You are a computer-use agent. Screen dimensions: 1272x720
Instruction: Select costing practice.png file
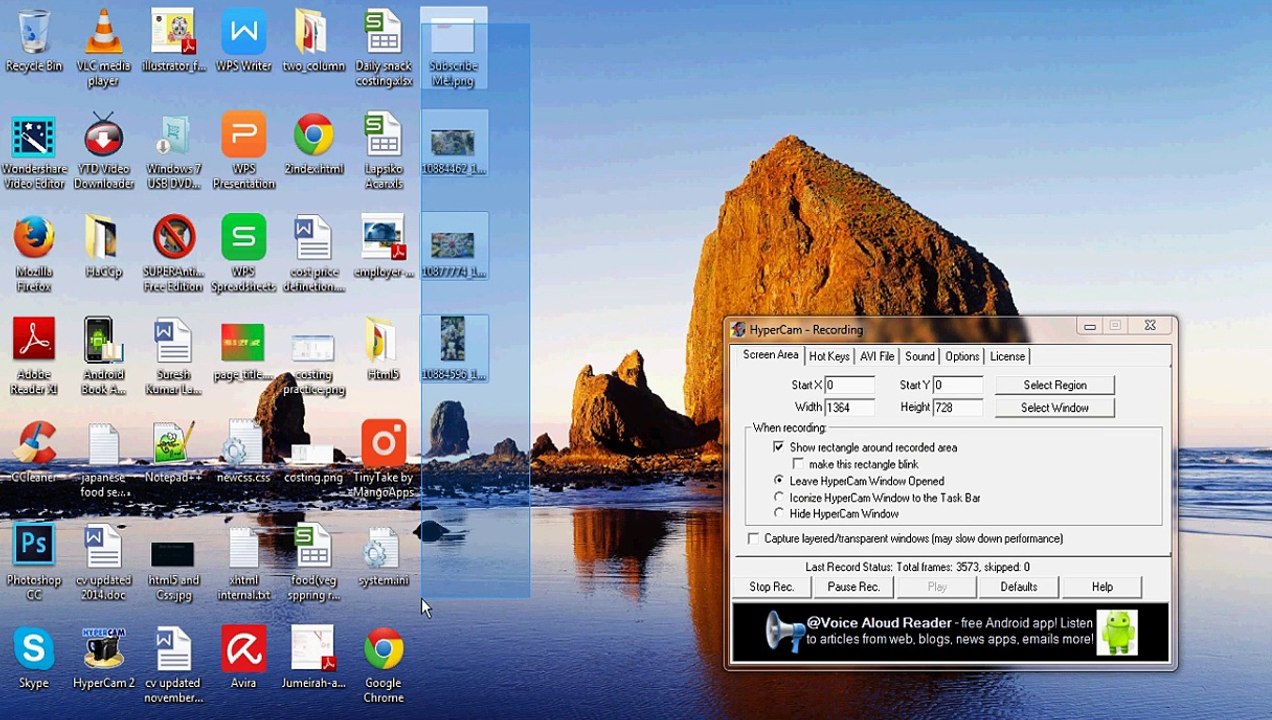[x=313, y=364]
